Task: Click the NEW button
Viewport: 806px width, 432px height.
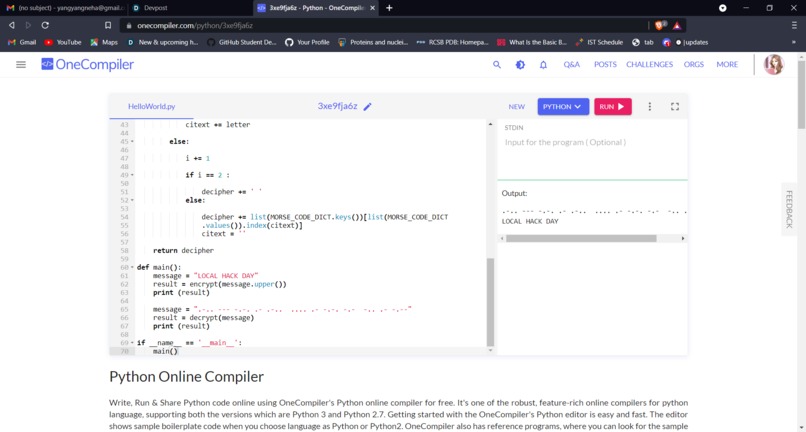Action: click(x=517, y=106)
